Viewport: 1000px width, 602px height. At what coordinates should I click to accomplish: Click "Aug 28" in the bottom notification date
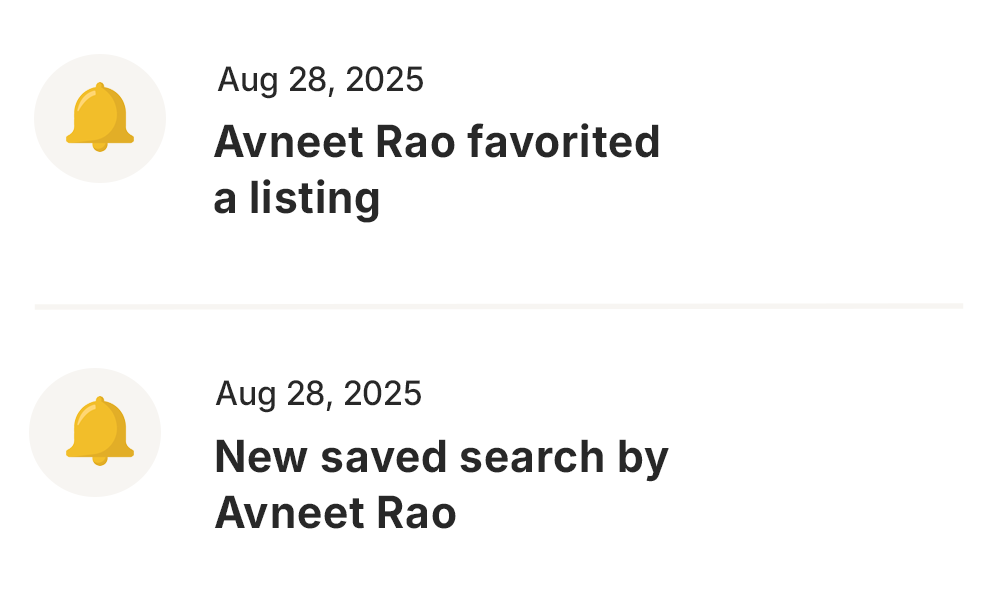pyautogui.click(x=273, y=394)
